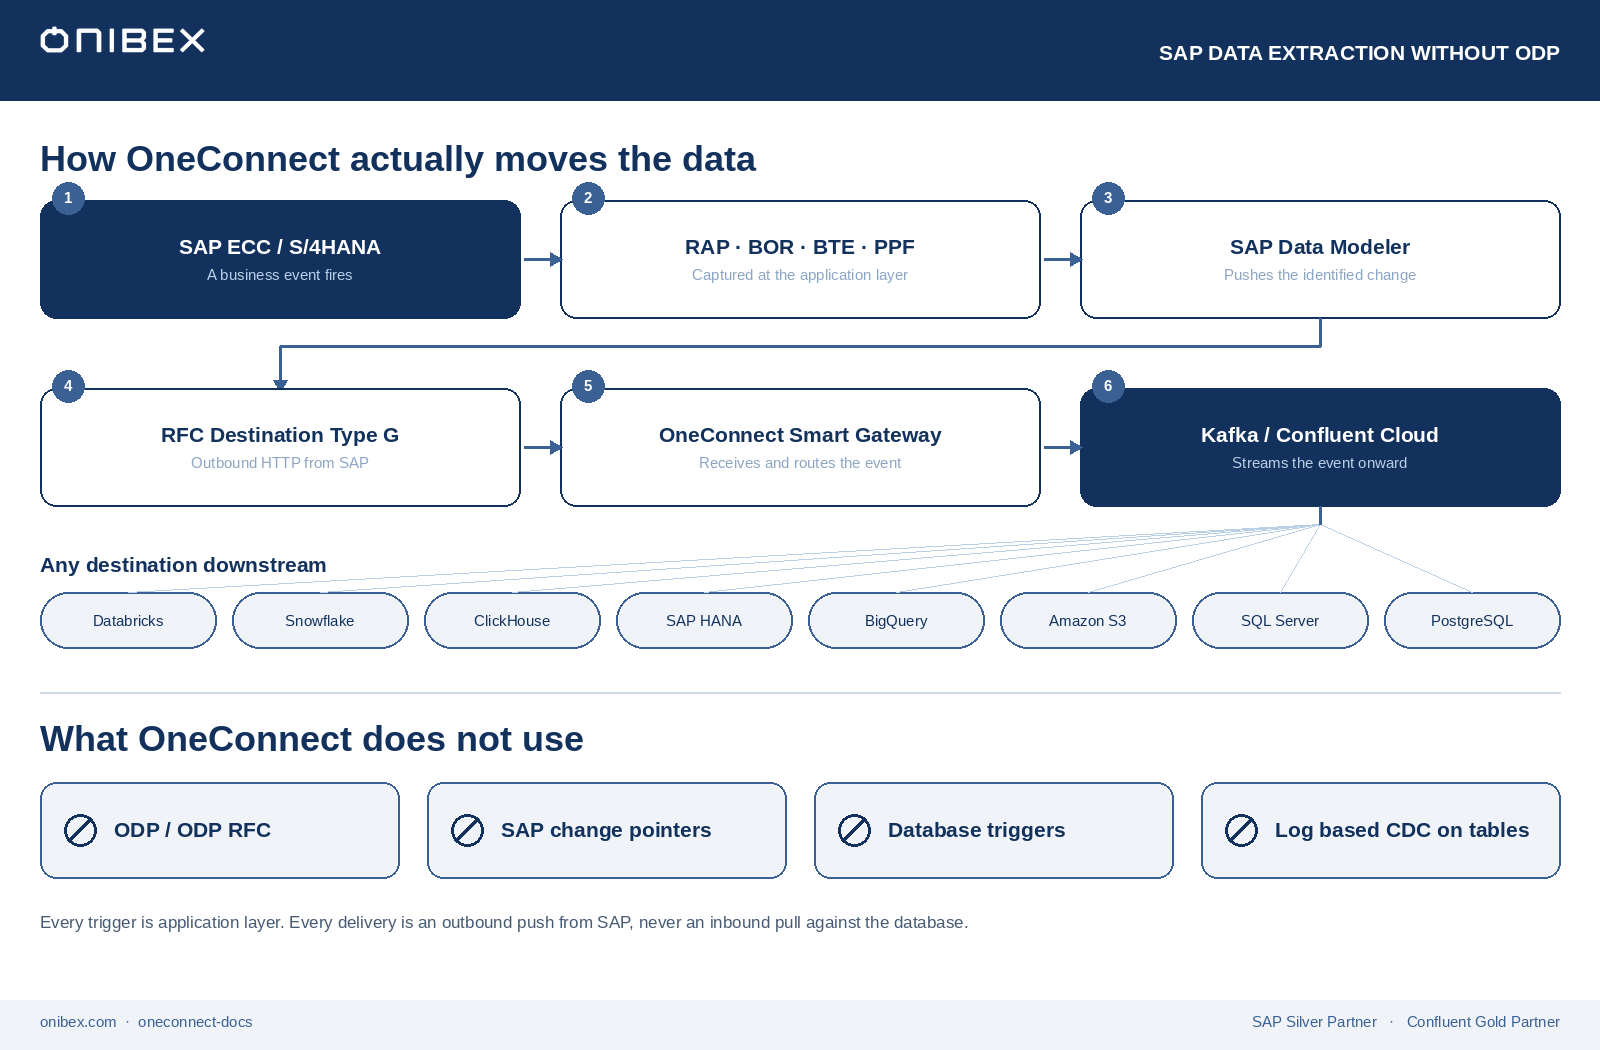The image size is (1600, 1050).
Task: Click the SAP change pointers card
Action: pos(607,831)
